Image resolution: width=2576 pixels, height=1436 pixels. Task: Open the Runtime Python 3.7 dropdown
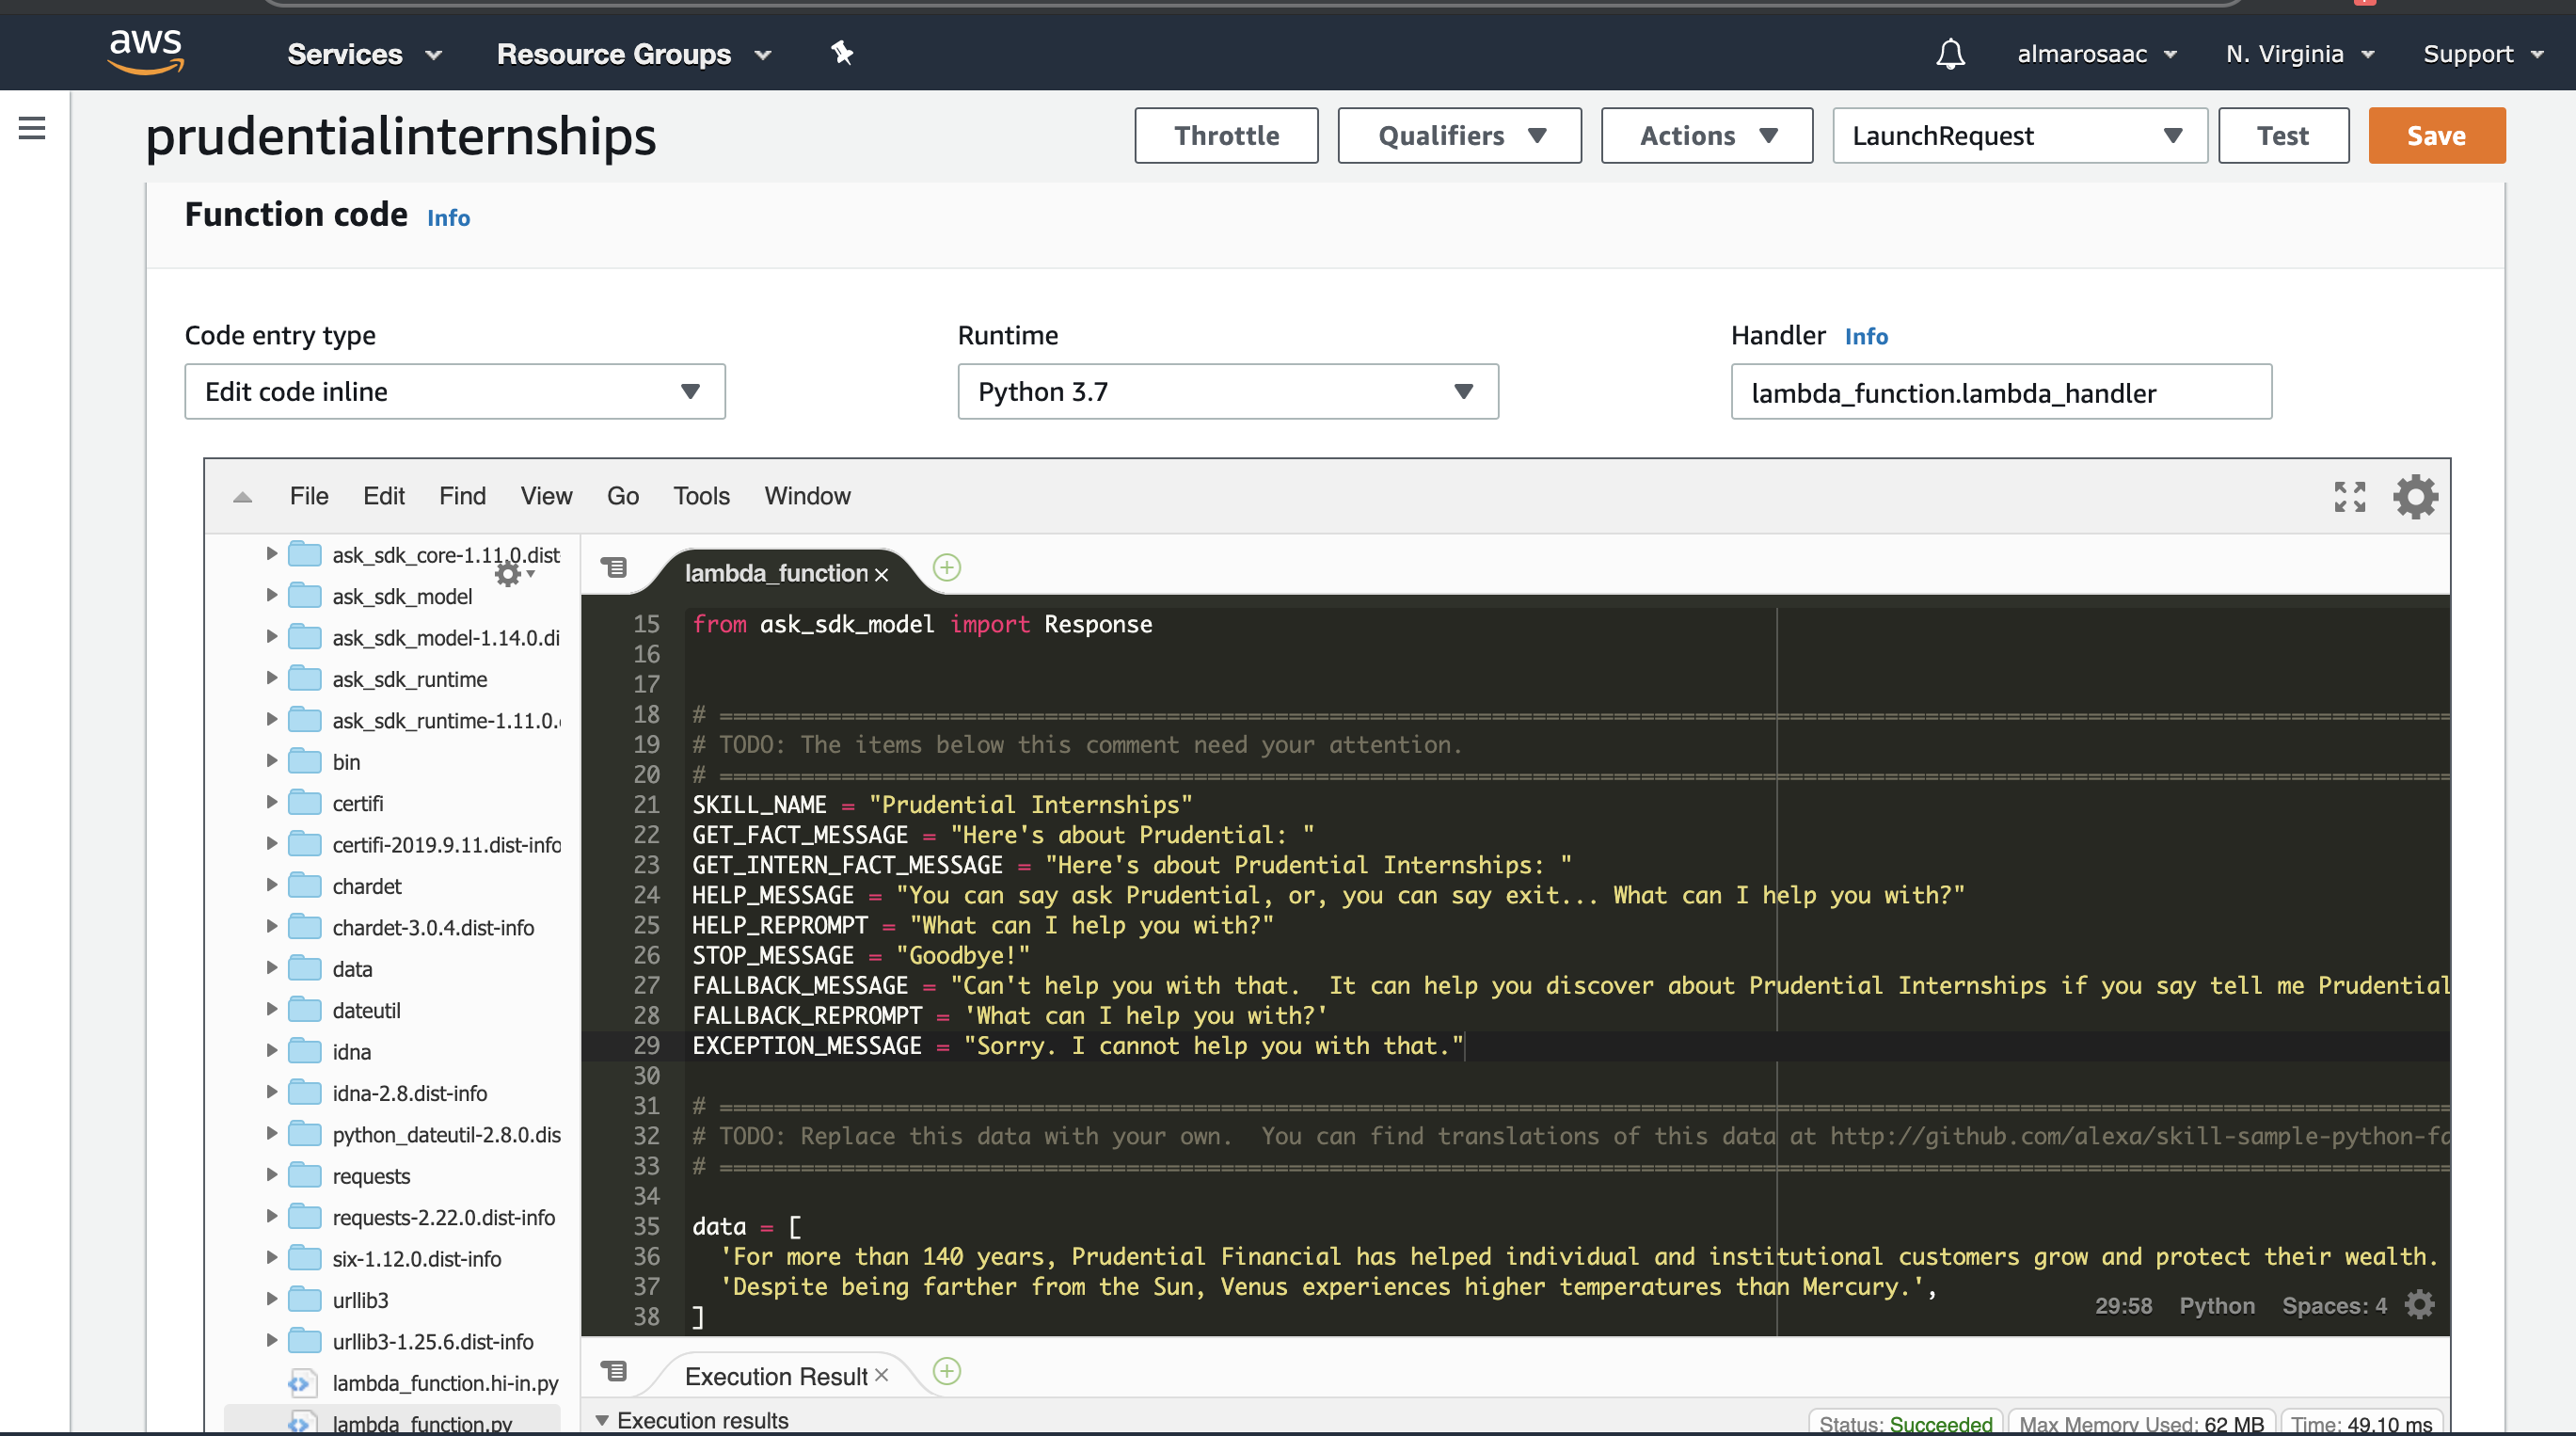coord(1227,391)
